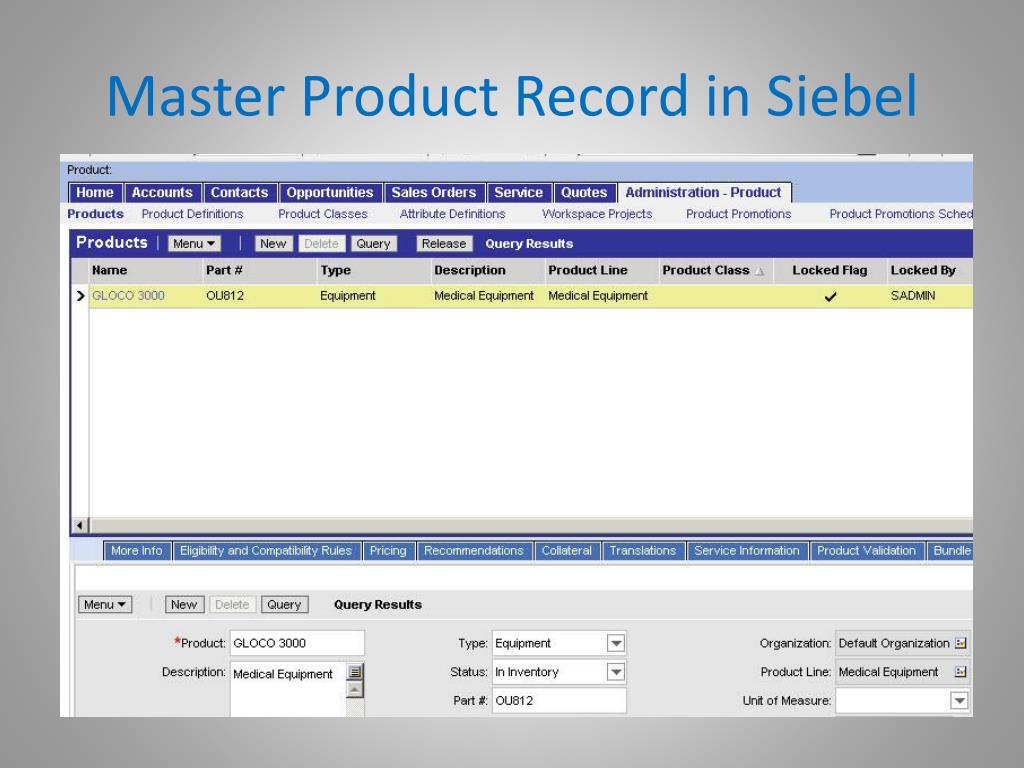Image resolution: width=1024 pixels, height=768 pixels.
Task: Open the Product Definitions view link
Action: (192, 214)
